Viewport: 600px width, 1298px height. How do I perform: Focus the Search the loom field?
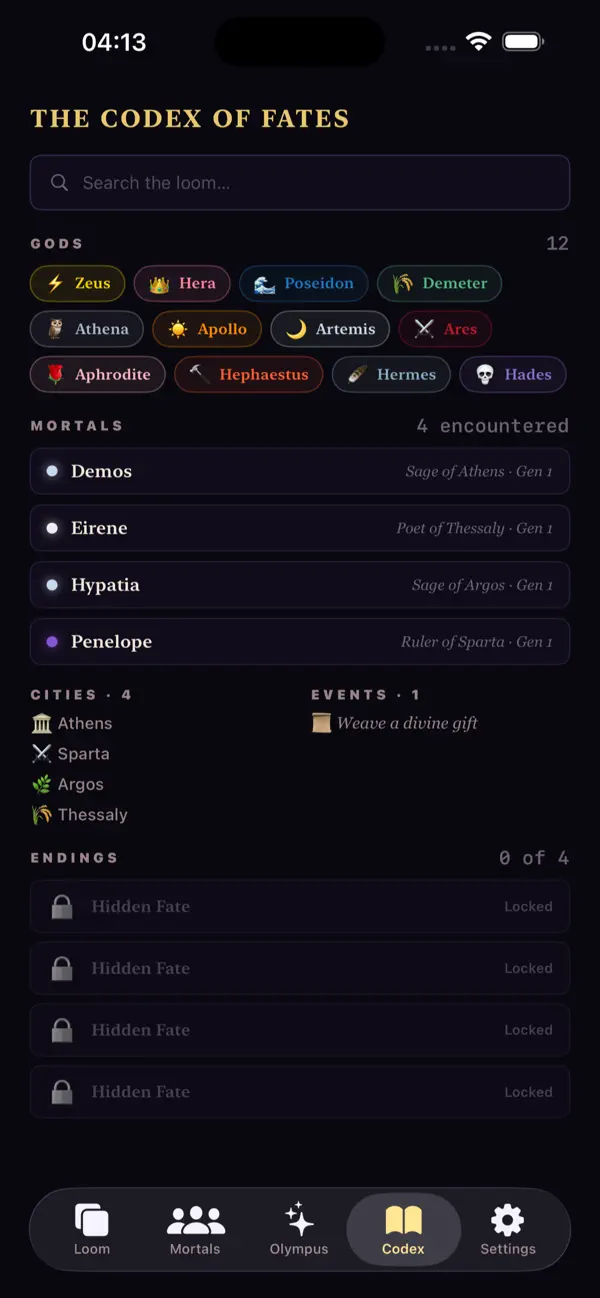pos(300,183)
